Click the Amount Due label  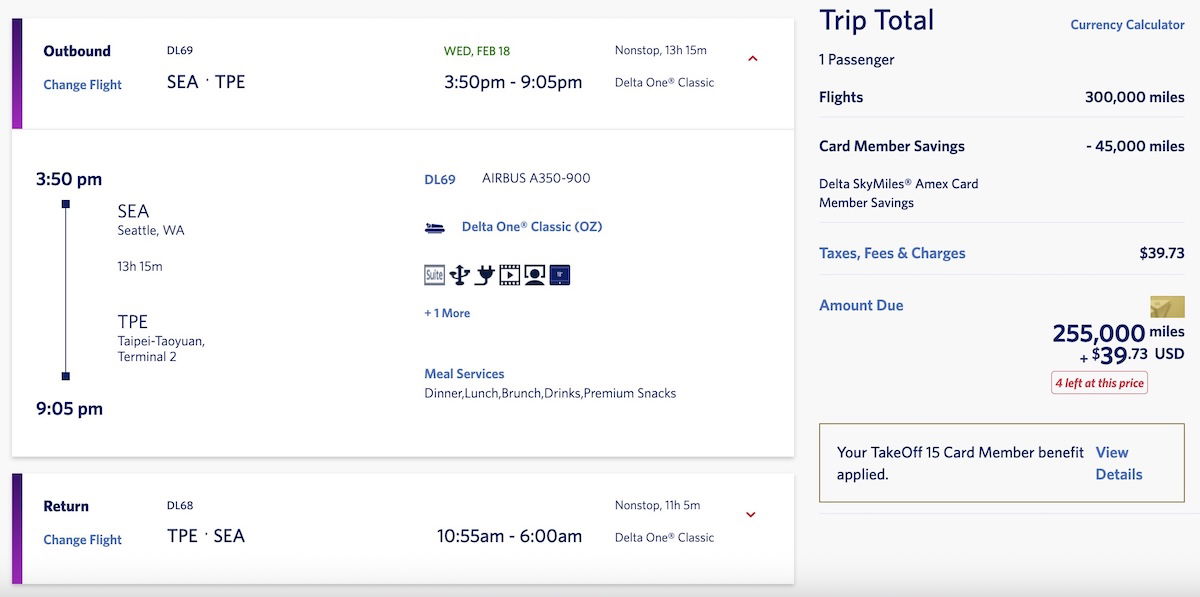pos(861,305)
